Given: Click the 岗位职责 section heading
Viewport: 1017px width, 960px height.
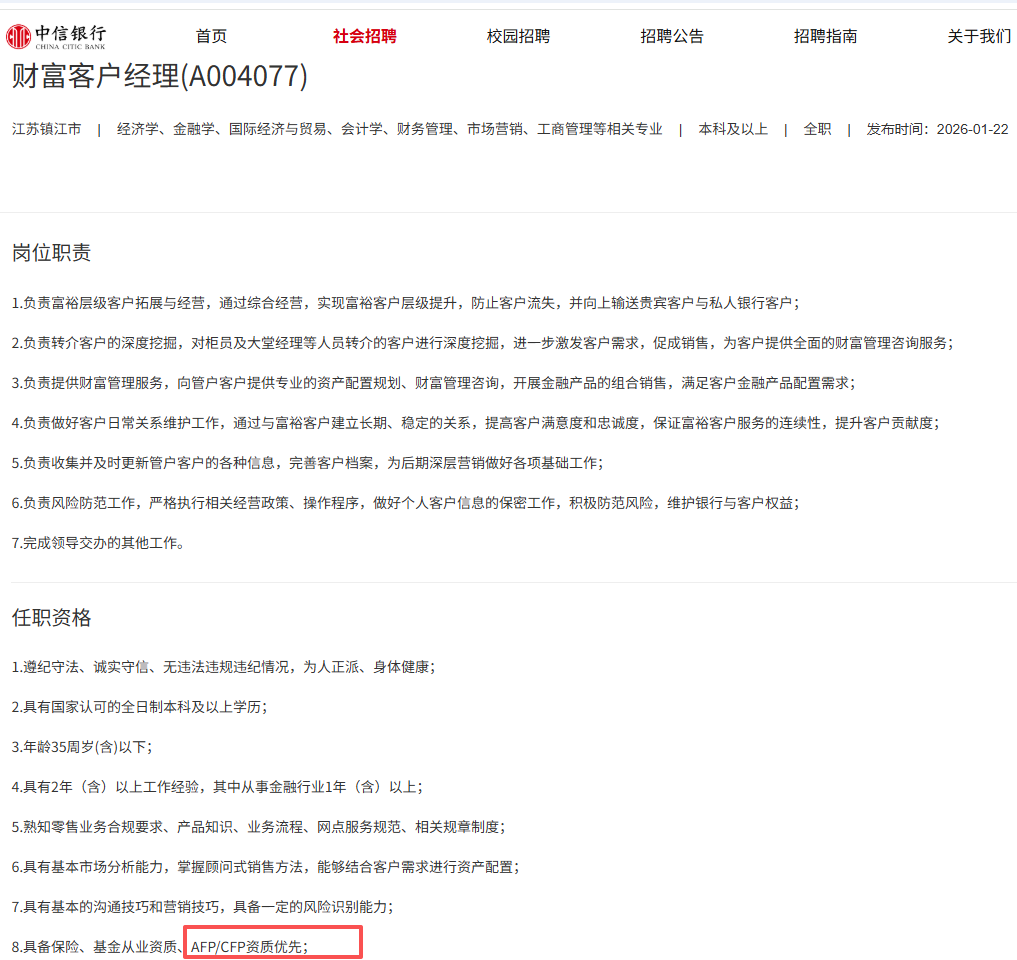Looking at the screenshot, I should [52, 252].
